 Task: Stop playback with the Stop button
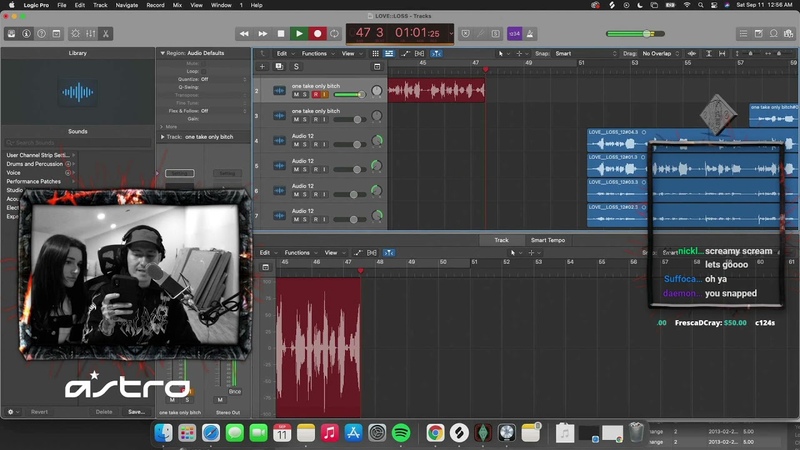point(281,34)
